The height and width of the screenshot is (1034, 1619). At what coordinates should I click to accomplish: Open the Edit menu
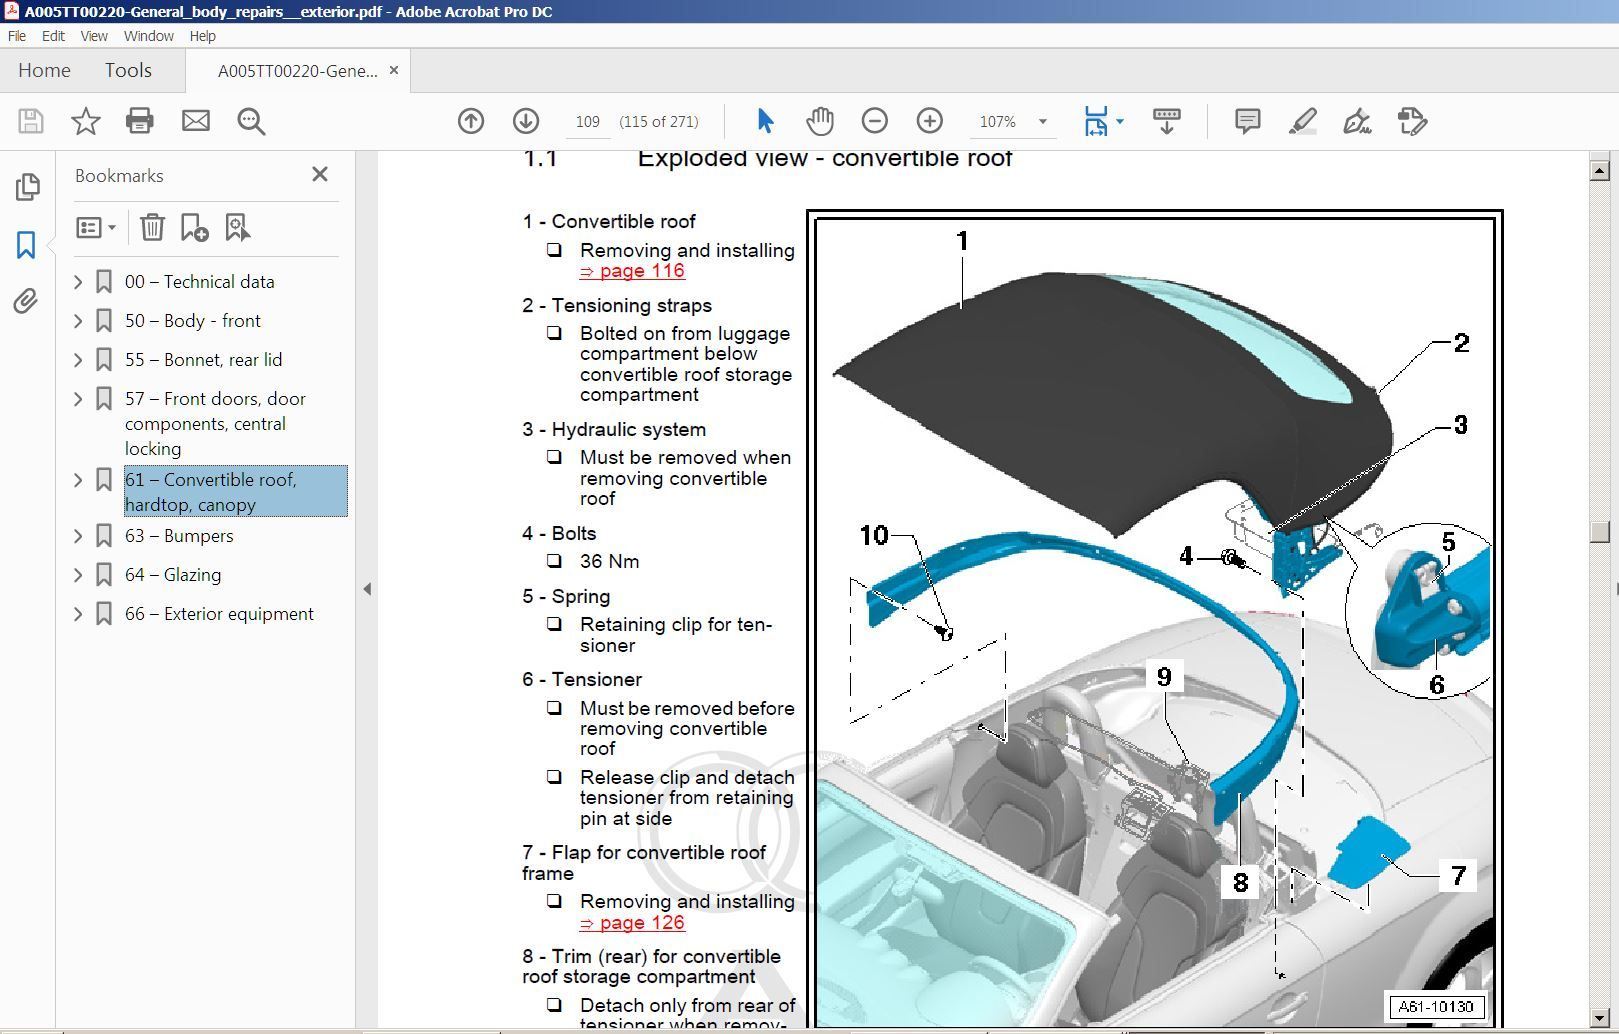pos(53,36)
